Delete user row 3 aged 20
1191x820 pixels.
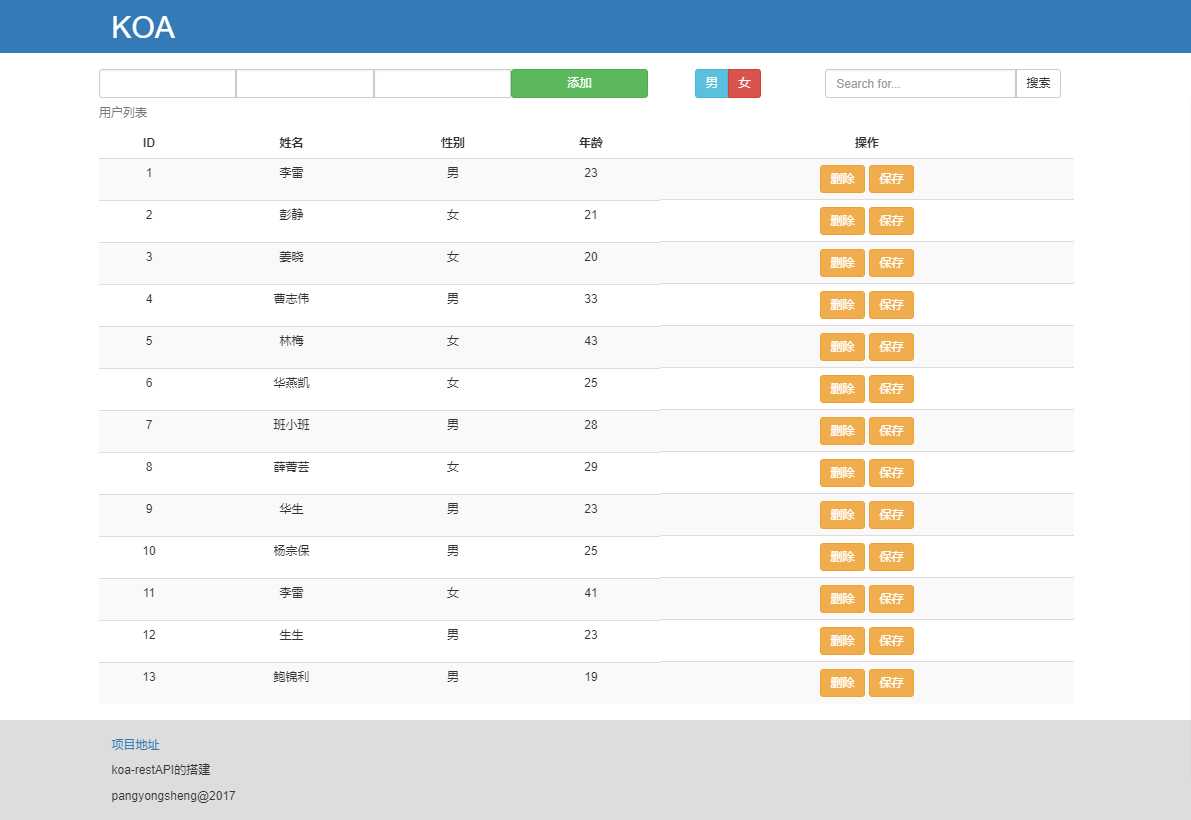coord(842,263)
